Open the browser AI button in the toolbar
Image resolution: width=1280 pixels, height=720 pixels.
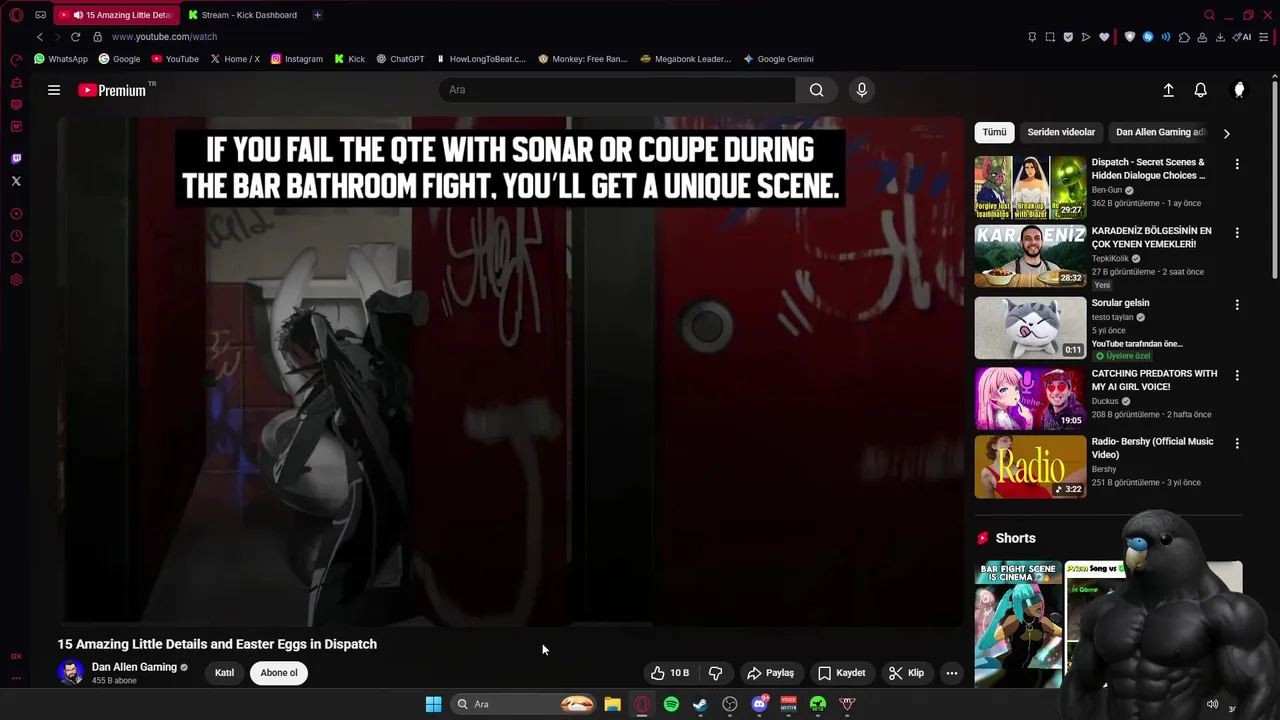pos(1242,37)
